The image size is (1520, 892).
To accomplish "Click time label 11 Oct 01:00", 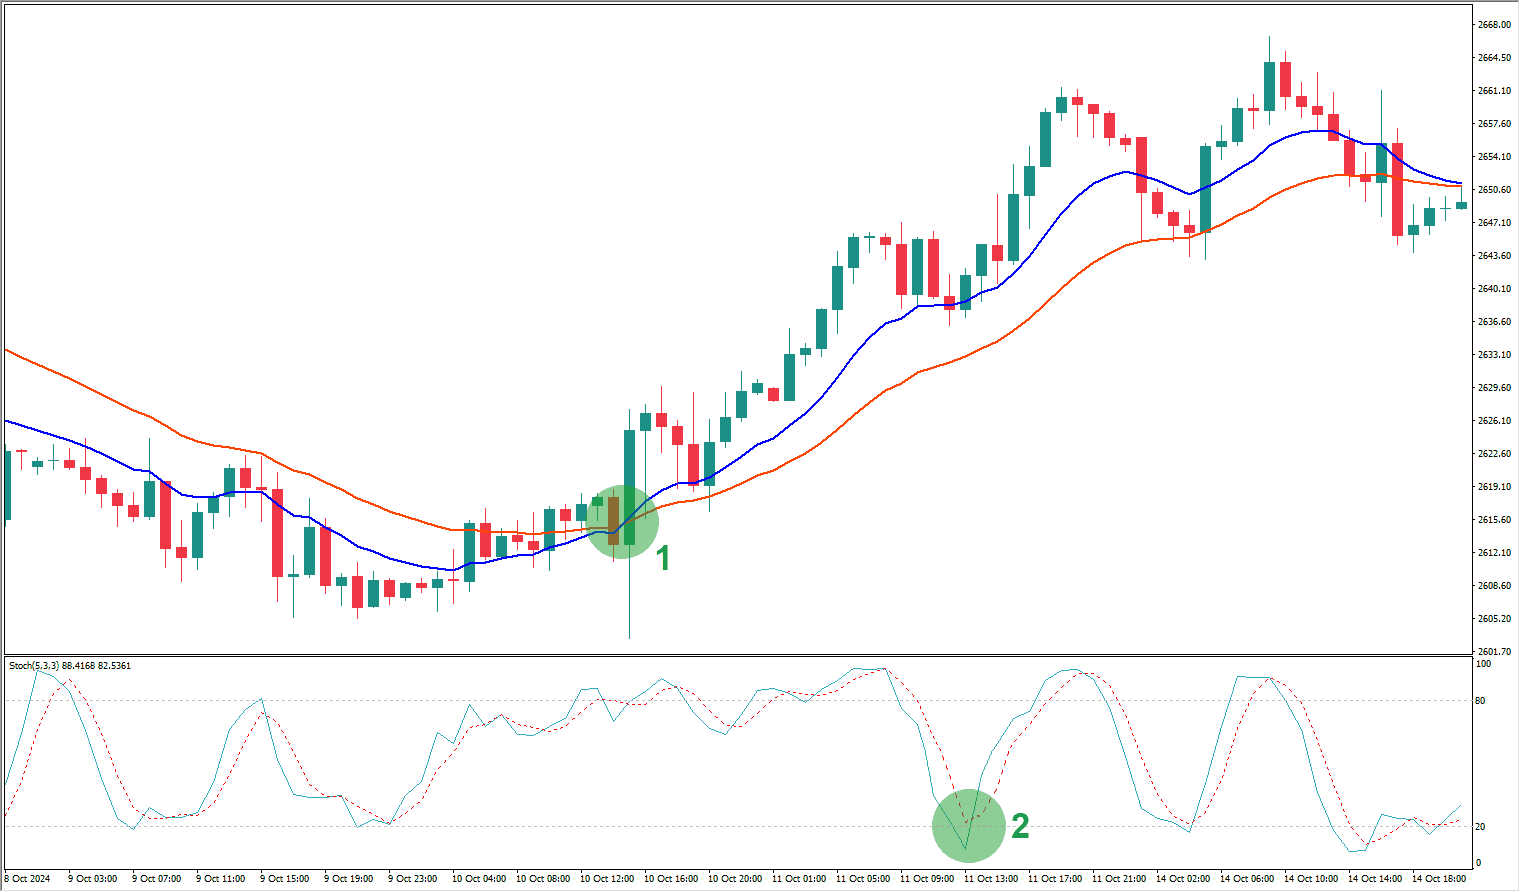I will point(799,879).
